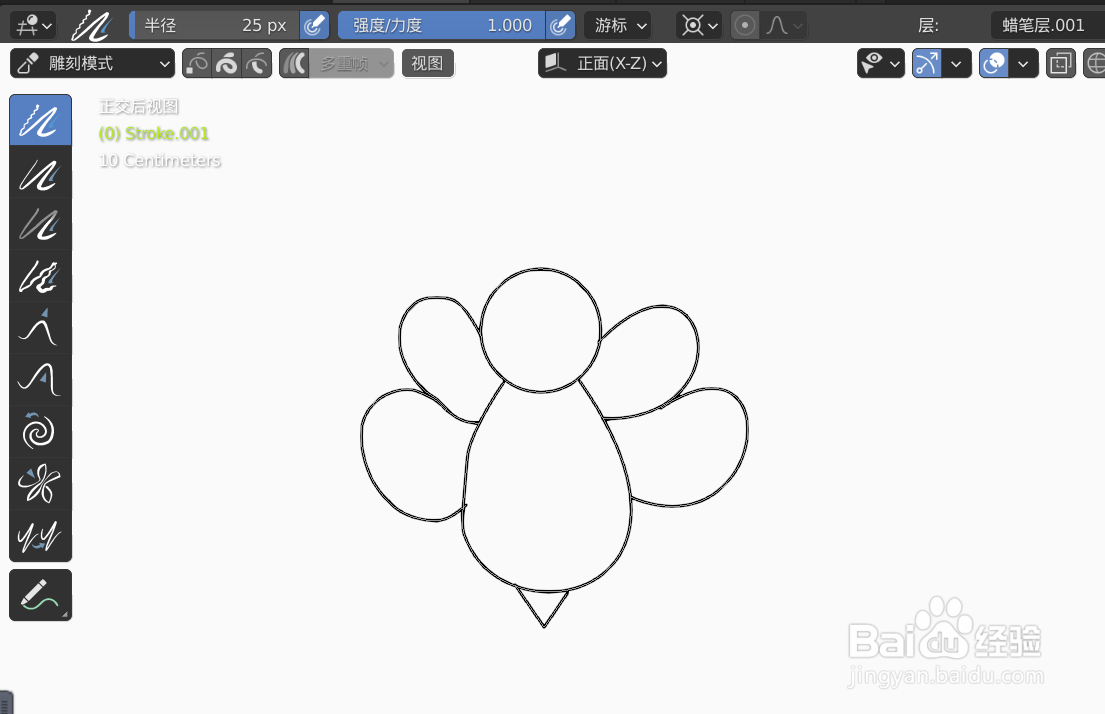1105x714 pixels.
Task: Enable segment selection mask
Action: pyautogui.click(x=257, y=63)
